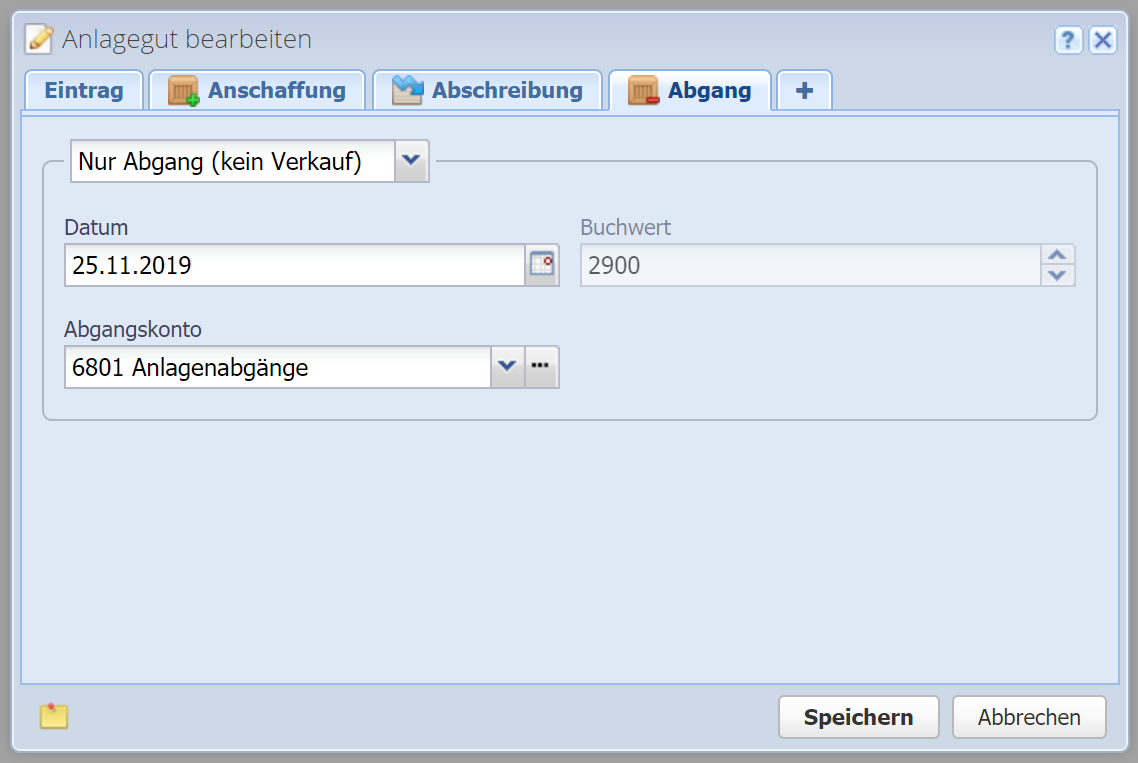Viewport: 1138px width, 763px height.
Task: Click the Anschaffung tab crate icon
Action: pyautogui.click(x=183, y=91)
